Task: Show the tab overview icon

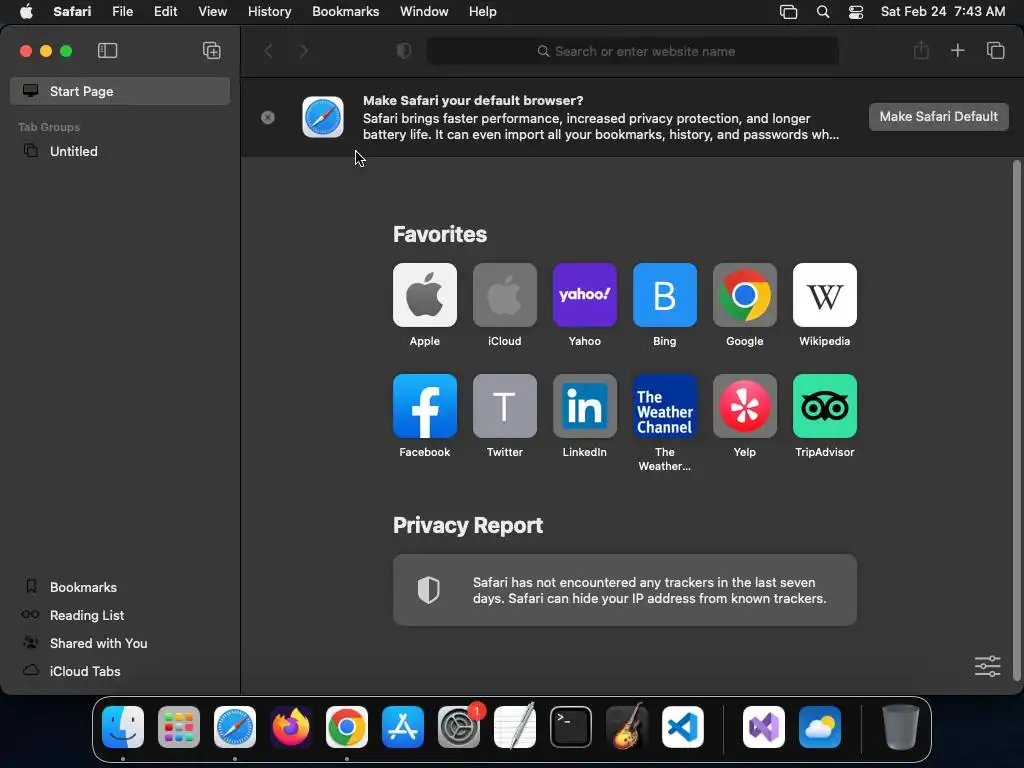Action: click(995, 50)
